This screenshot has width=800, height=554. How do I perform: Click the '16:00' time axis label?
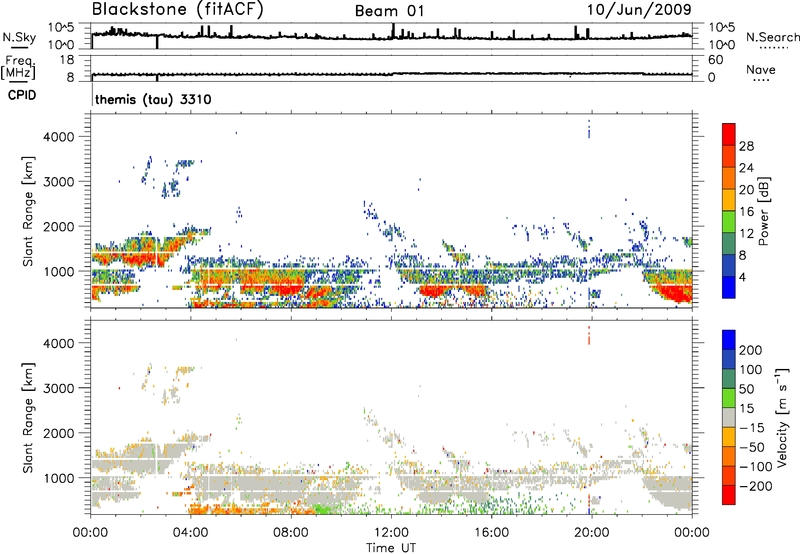(x=491, y=533)
